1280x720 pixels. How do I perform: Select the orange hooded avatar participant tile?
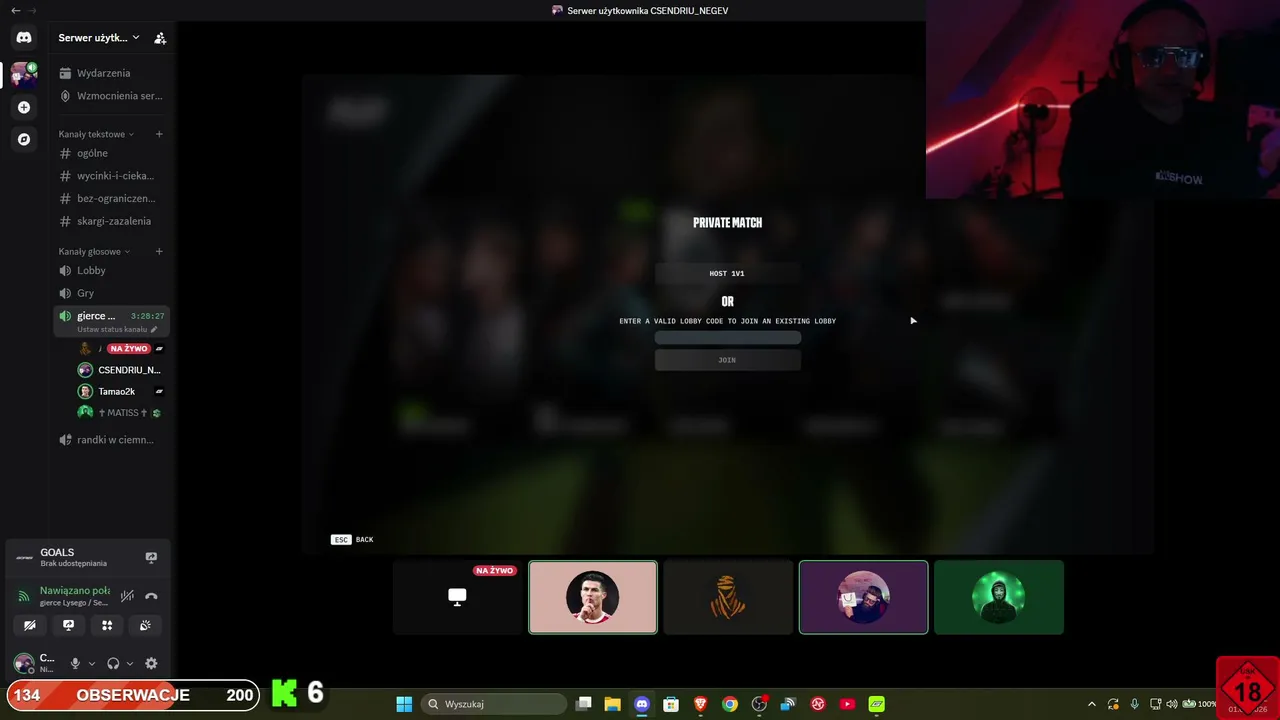coord(728,597)
